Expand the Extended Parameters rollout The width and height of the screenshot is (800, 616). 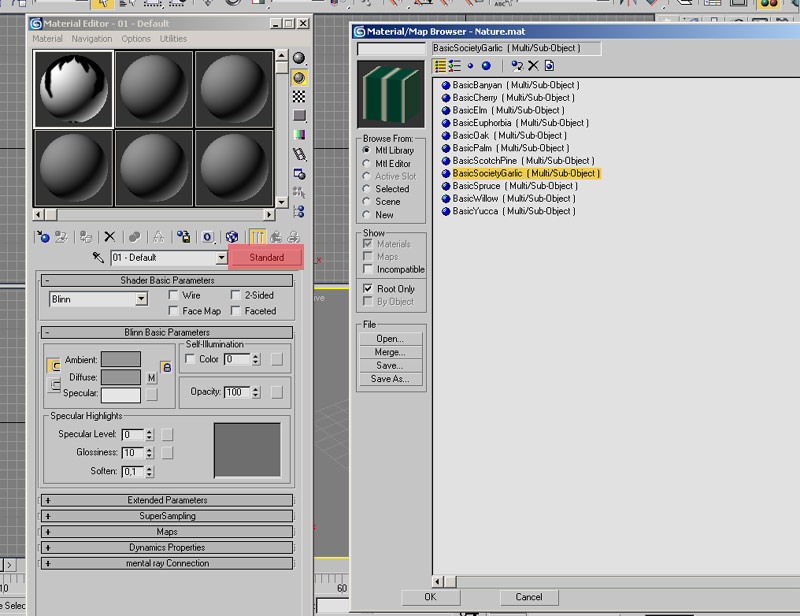coord(167,500)
